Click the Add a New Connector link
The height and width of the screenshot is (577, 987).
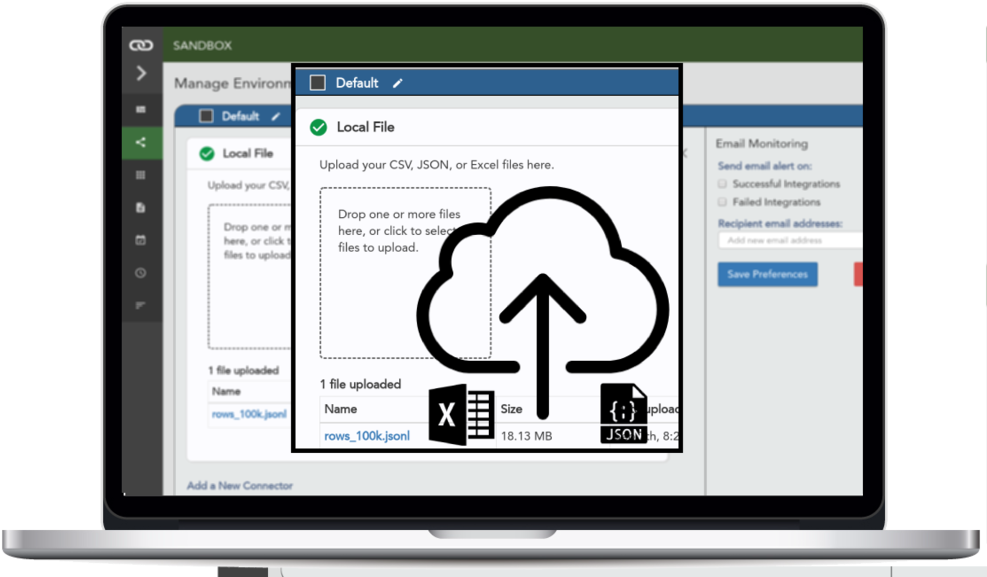click(240, 486)
